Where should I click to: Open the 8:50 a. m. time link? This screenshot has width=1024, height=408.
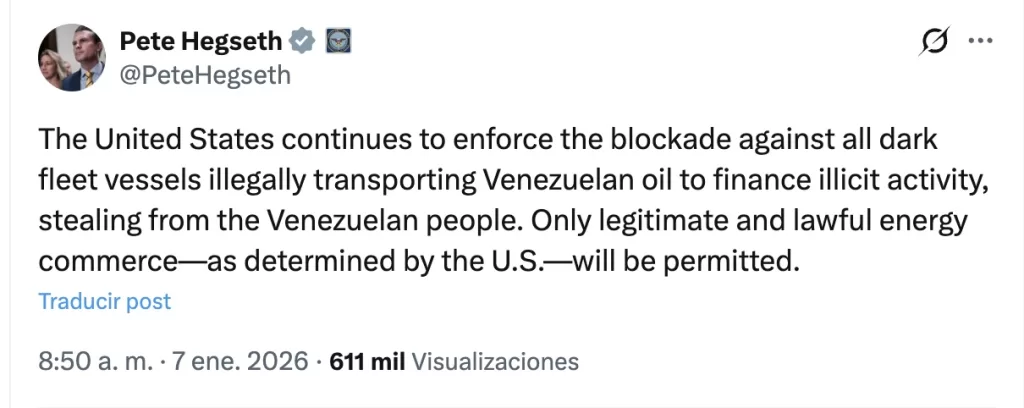point(93,361)
